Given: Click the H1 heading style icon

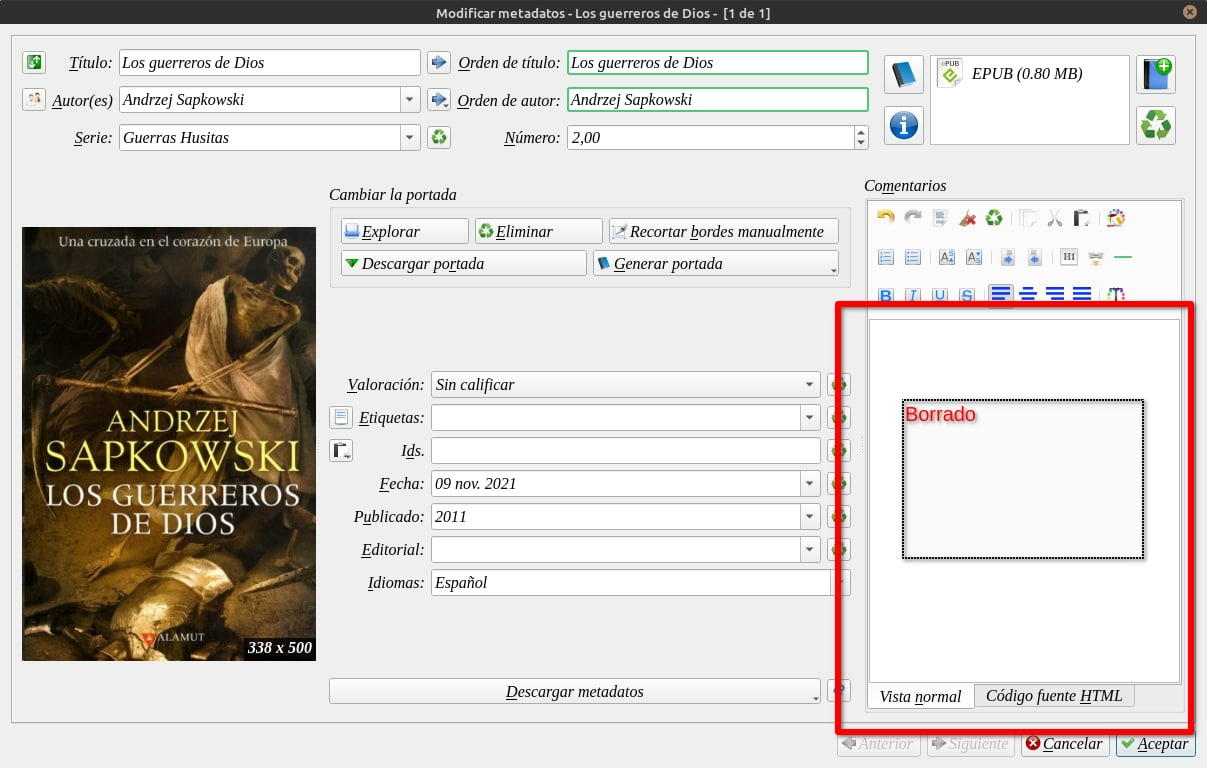Looking at the screenshot, I should [1068, 257].
